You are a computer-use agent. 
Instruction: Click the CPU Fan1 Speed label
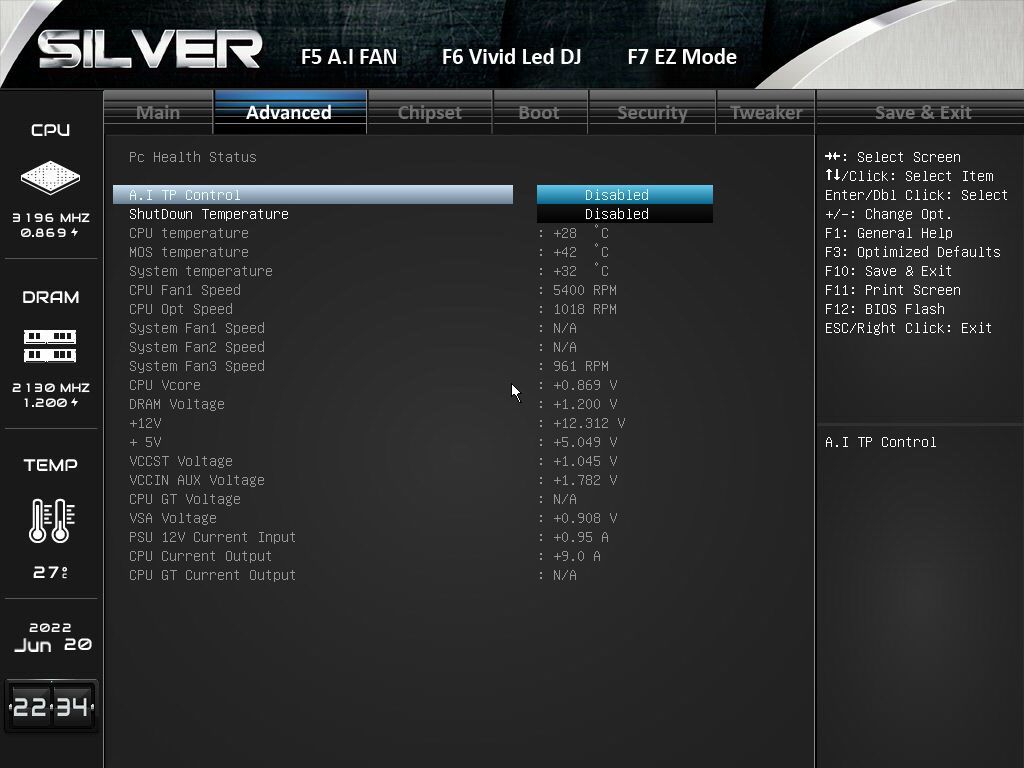[185, 290]
